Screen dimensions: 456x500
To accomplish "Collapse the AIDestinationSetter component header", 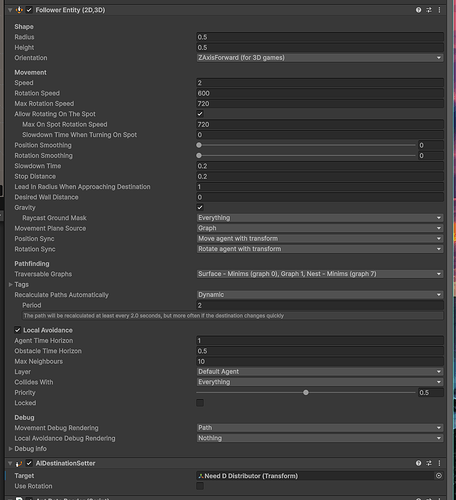I will click(x=10, y=463).
